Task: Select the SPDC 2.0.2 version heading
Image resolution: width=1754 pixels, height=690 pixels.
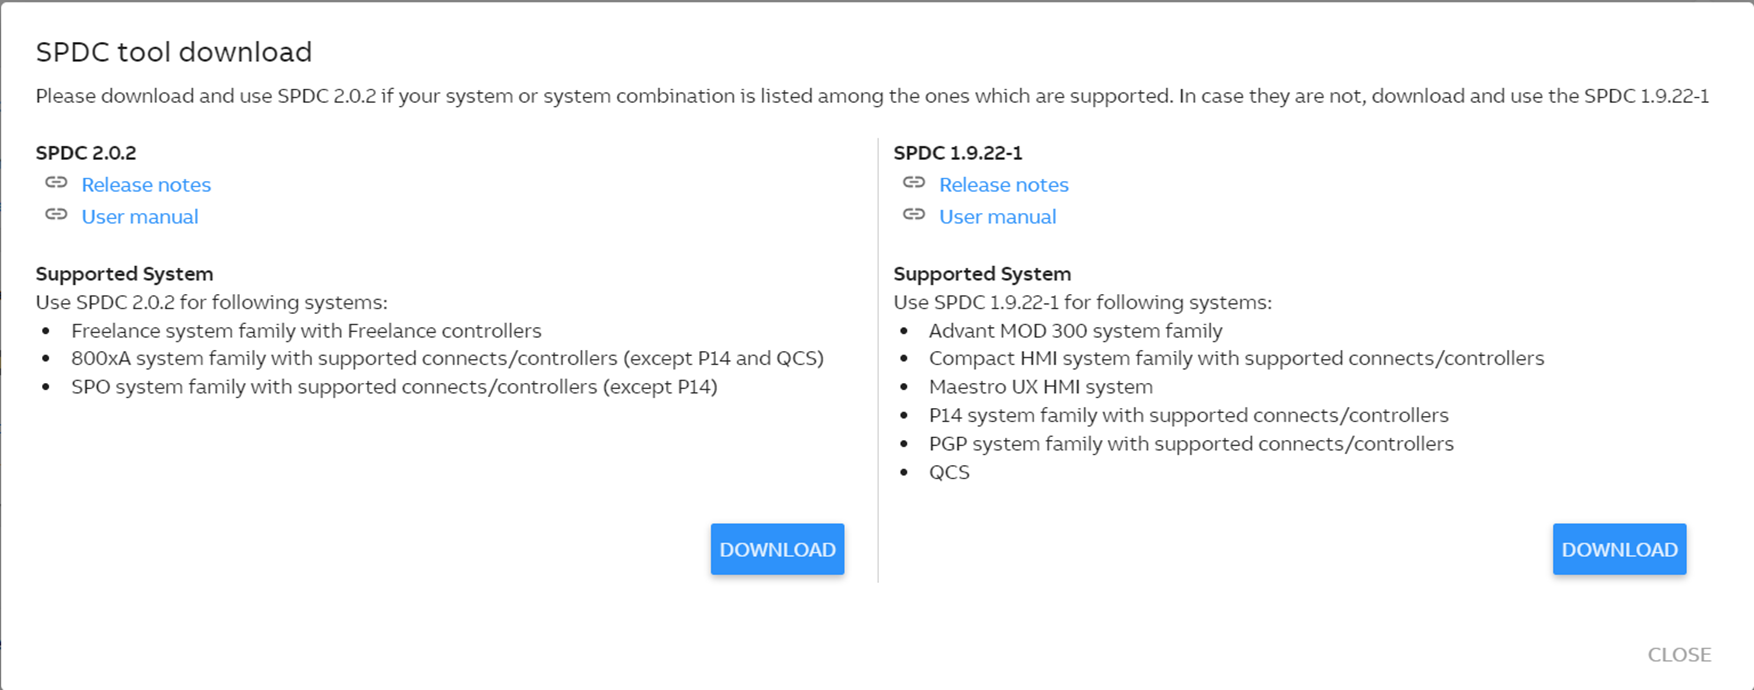Action: point(86,152)
